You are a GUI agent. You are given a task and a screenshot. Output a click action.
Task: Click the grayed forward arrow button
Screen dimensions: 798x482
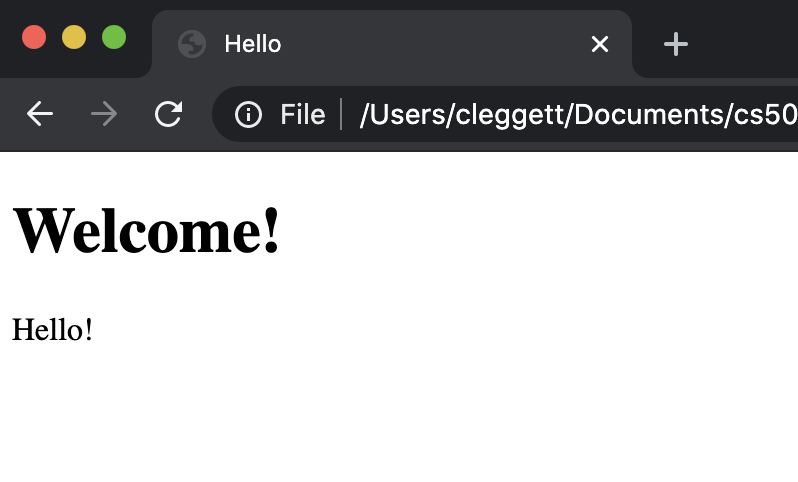pyautogui.click(x=104, y=115)
